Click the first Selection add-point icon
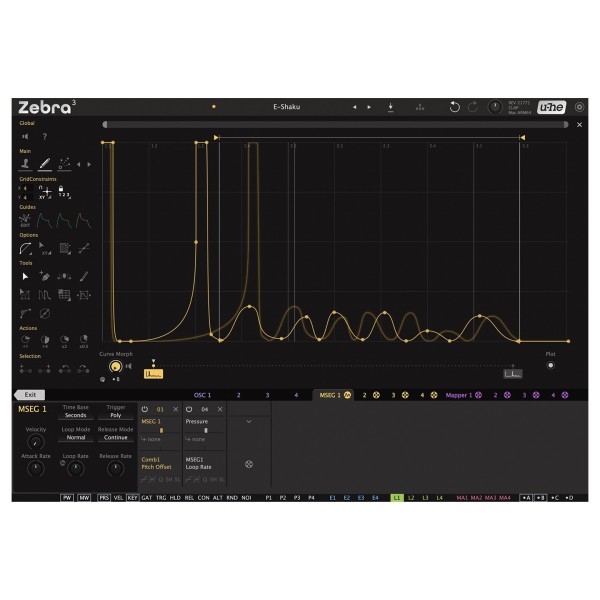The height and width of the screenshot is (600, 600). (x=25, y=369)
